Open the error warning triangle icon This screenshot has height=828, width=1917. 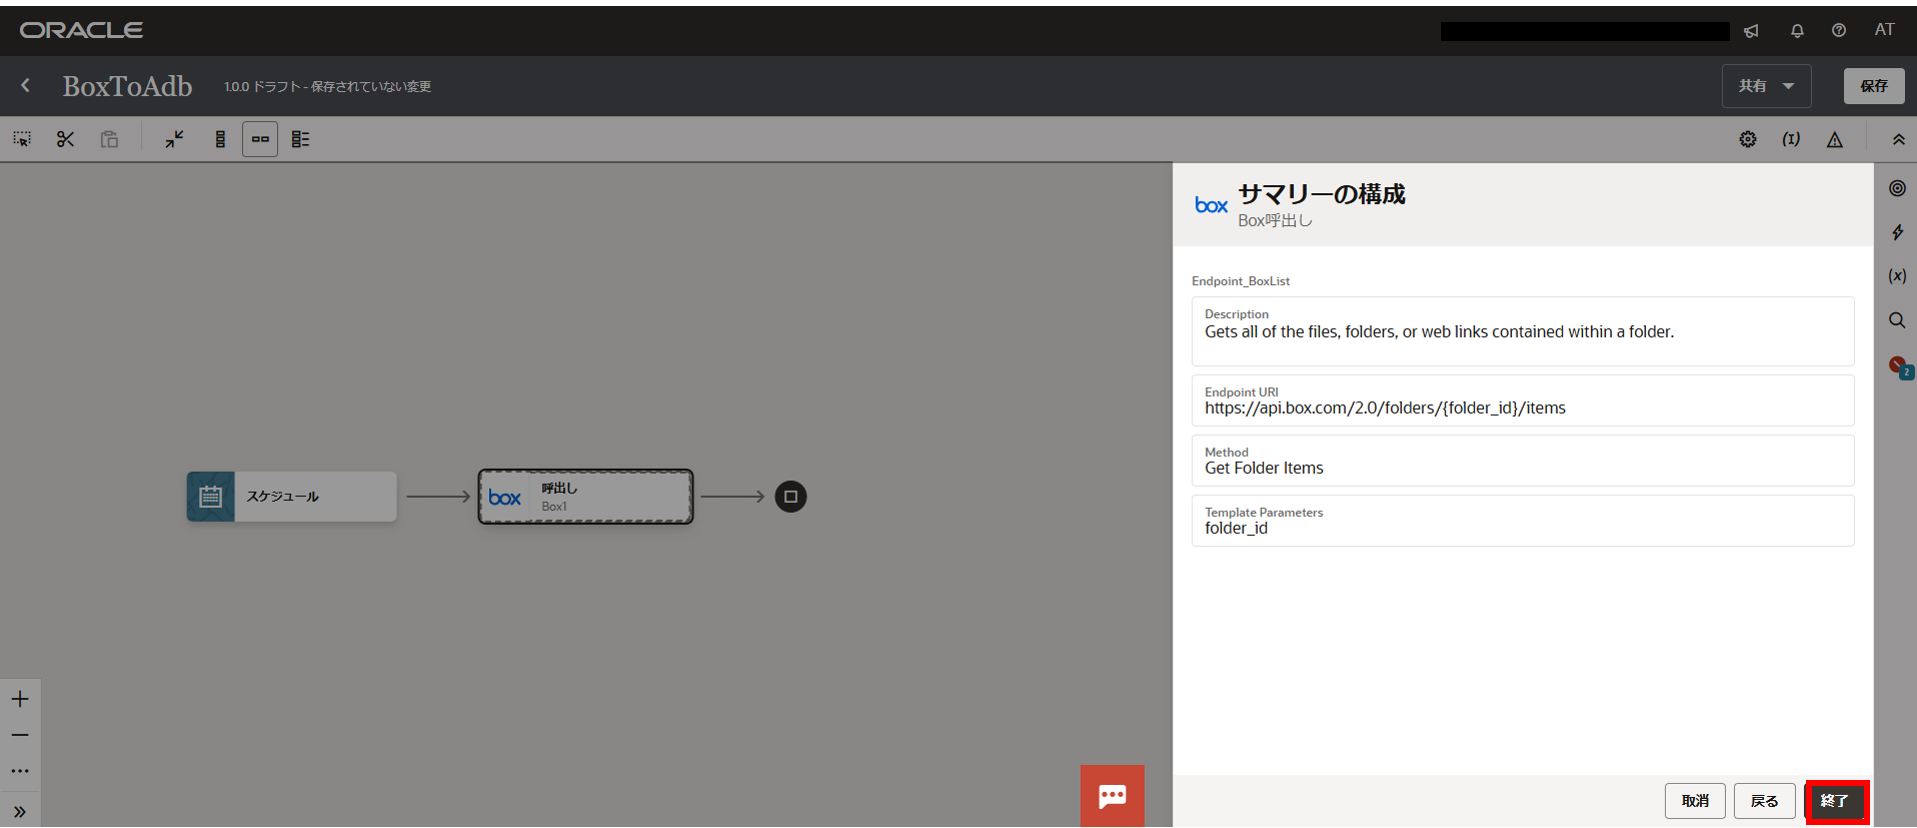1835,139
